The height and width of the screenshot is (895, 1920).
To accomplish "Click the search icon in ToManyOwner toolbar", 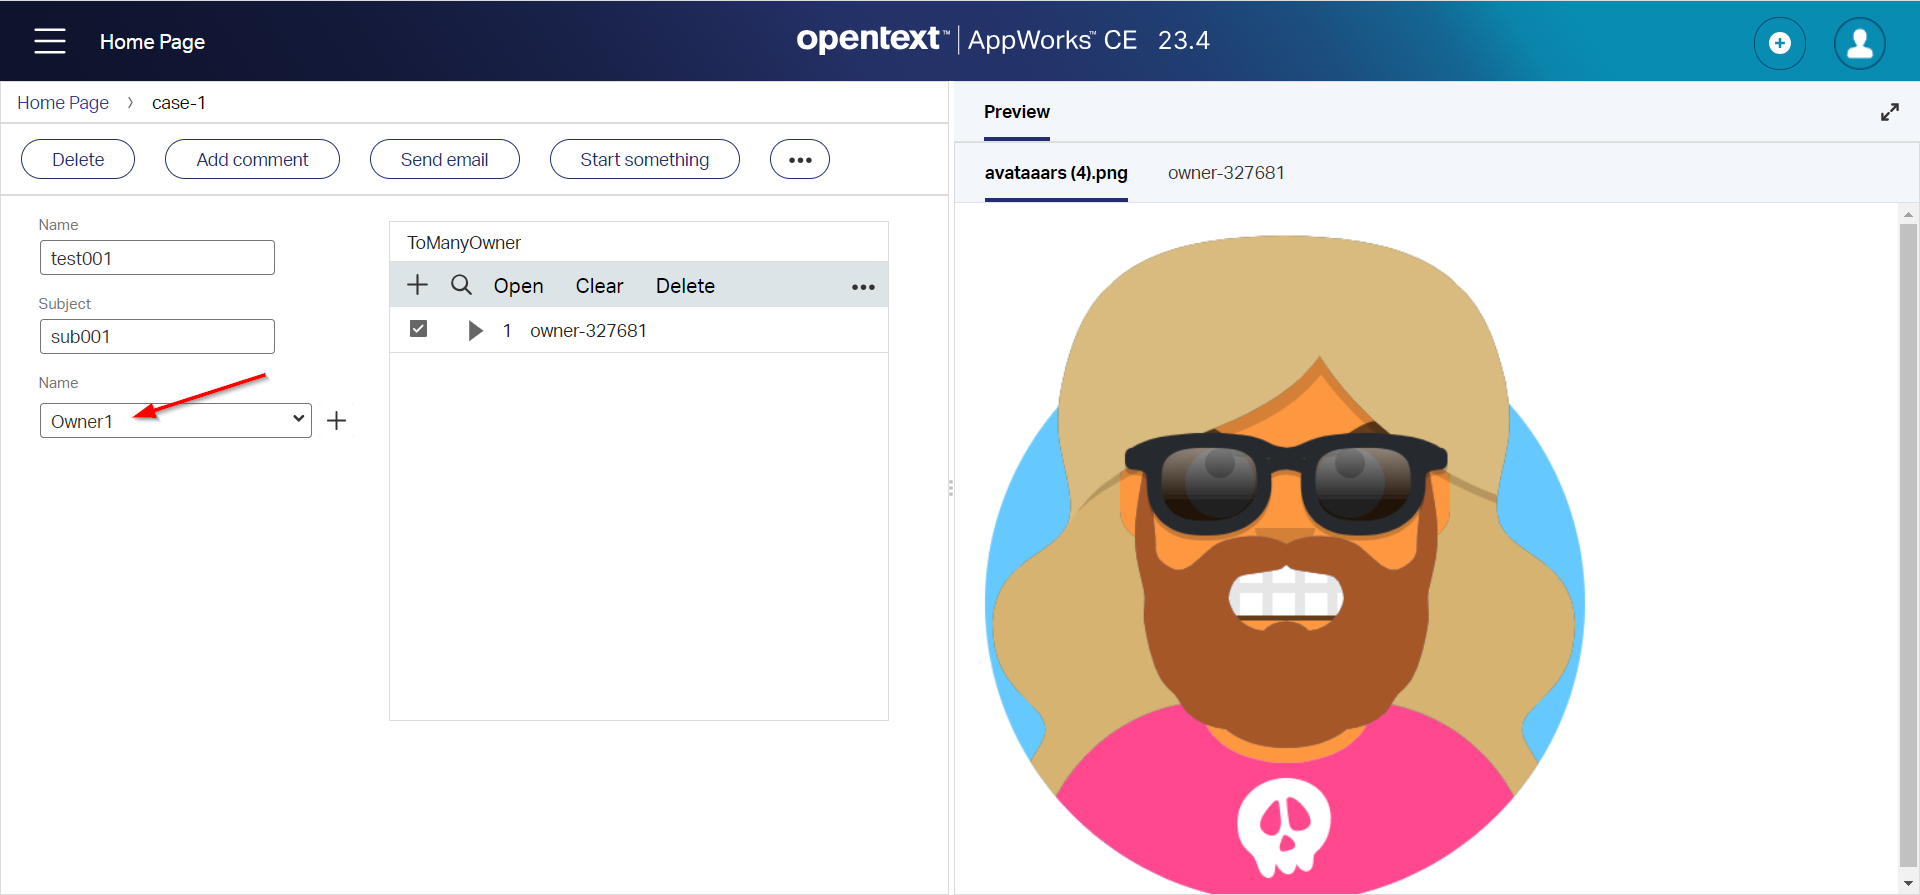I will (x=461, y=285).
